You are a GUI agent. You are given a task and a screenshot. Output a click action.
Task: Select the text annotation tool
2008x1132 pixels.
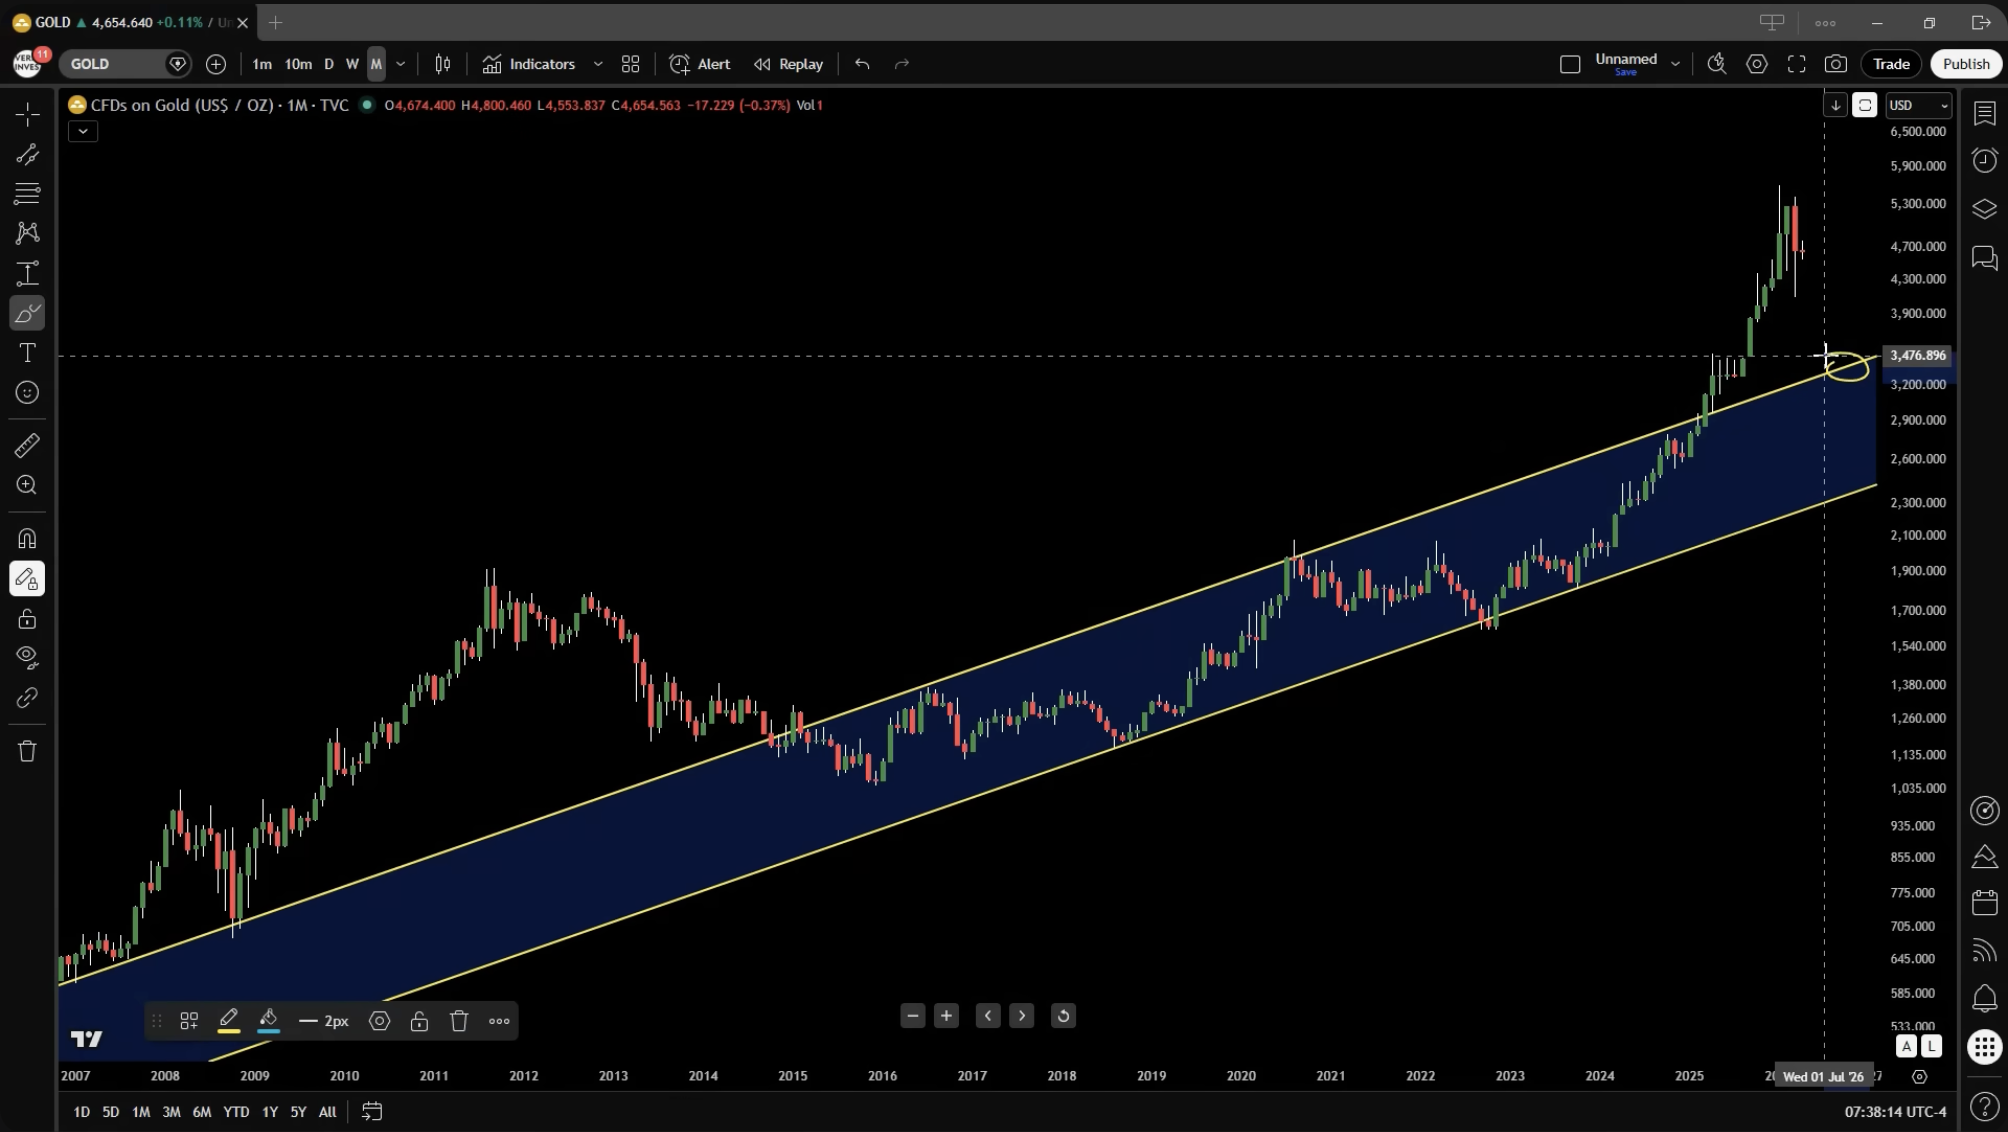point(27,353)
